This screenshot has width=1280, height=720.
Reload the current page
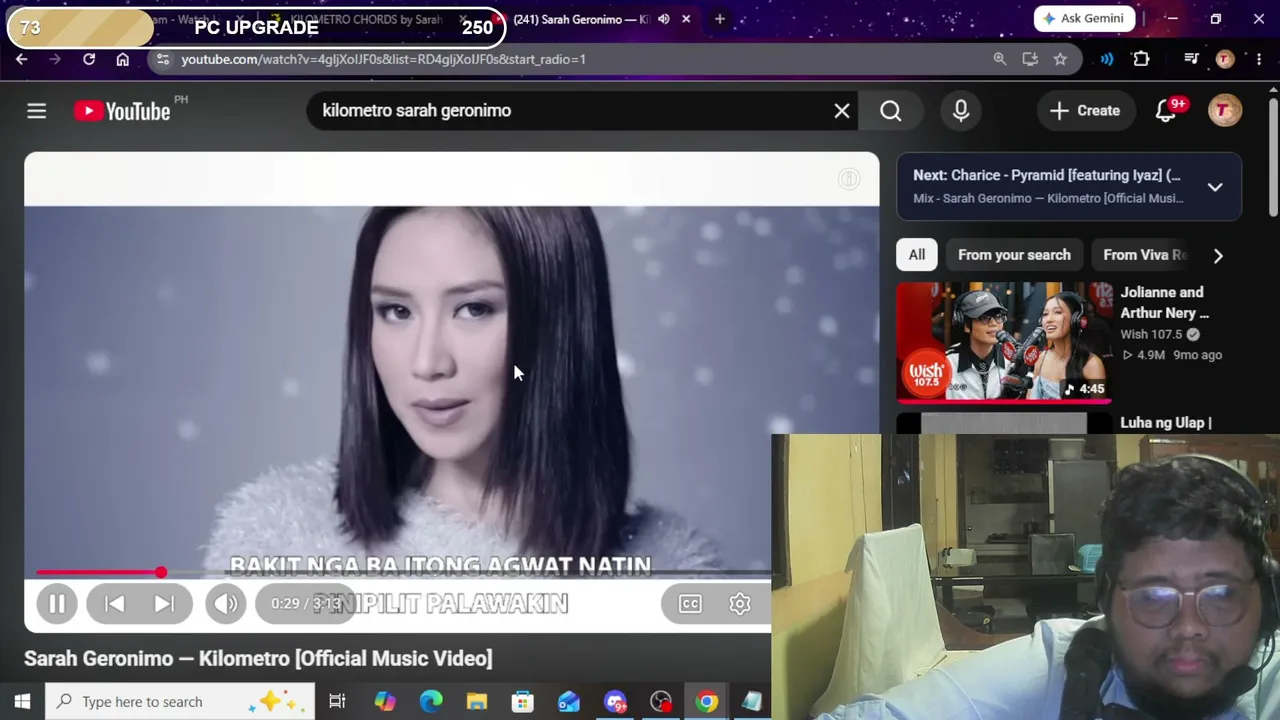(89, 59)
